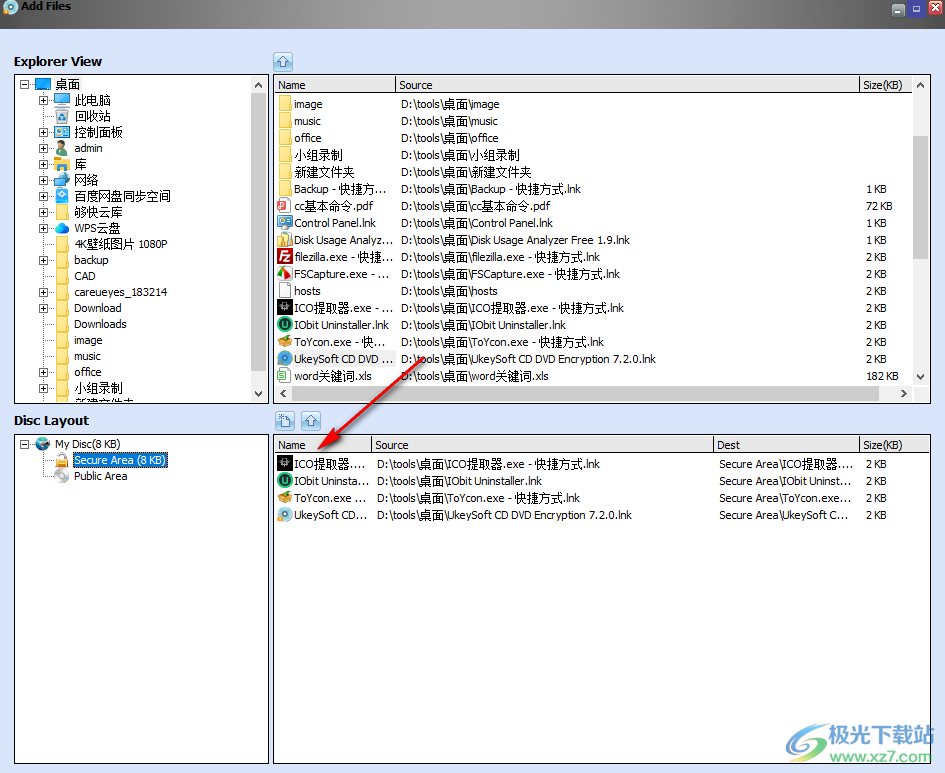Select the hosts file icon
Screen dimensions: 945x773
tap(284, 291)
